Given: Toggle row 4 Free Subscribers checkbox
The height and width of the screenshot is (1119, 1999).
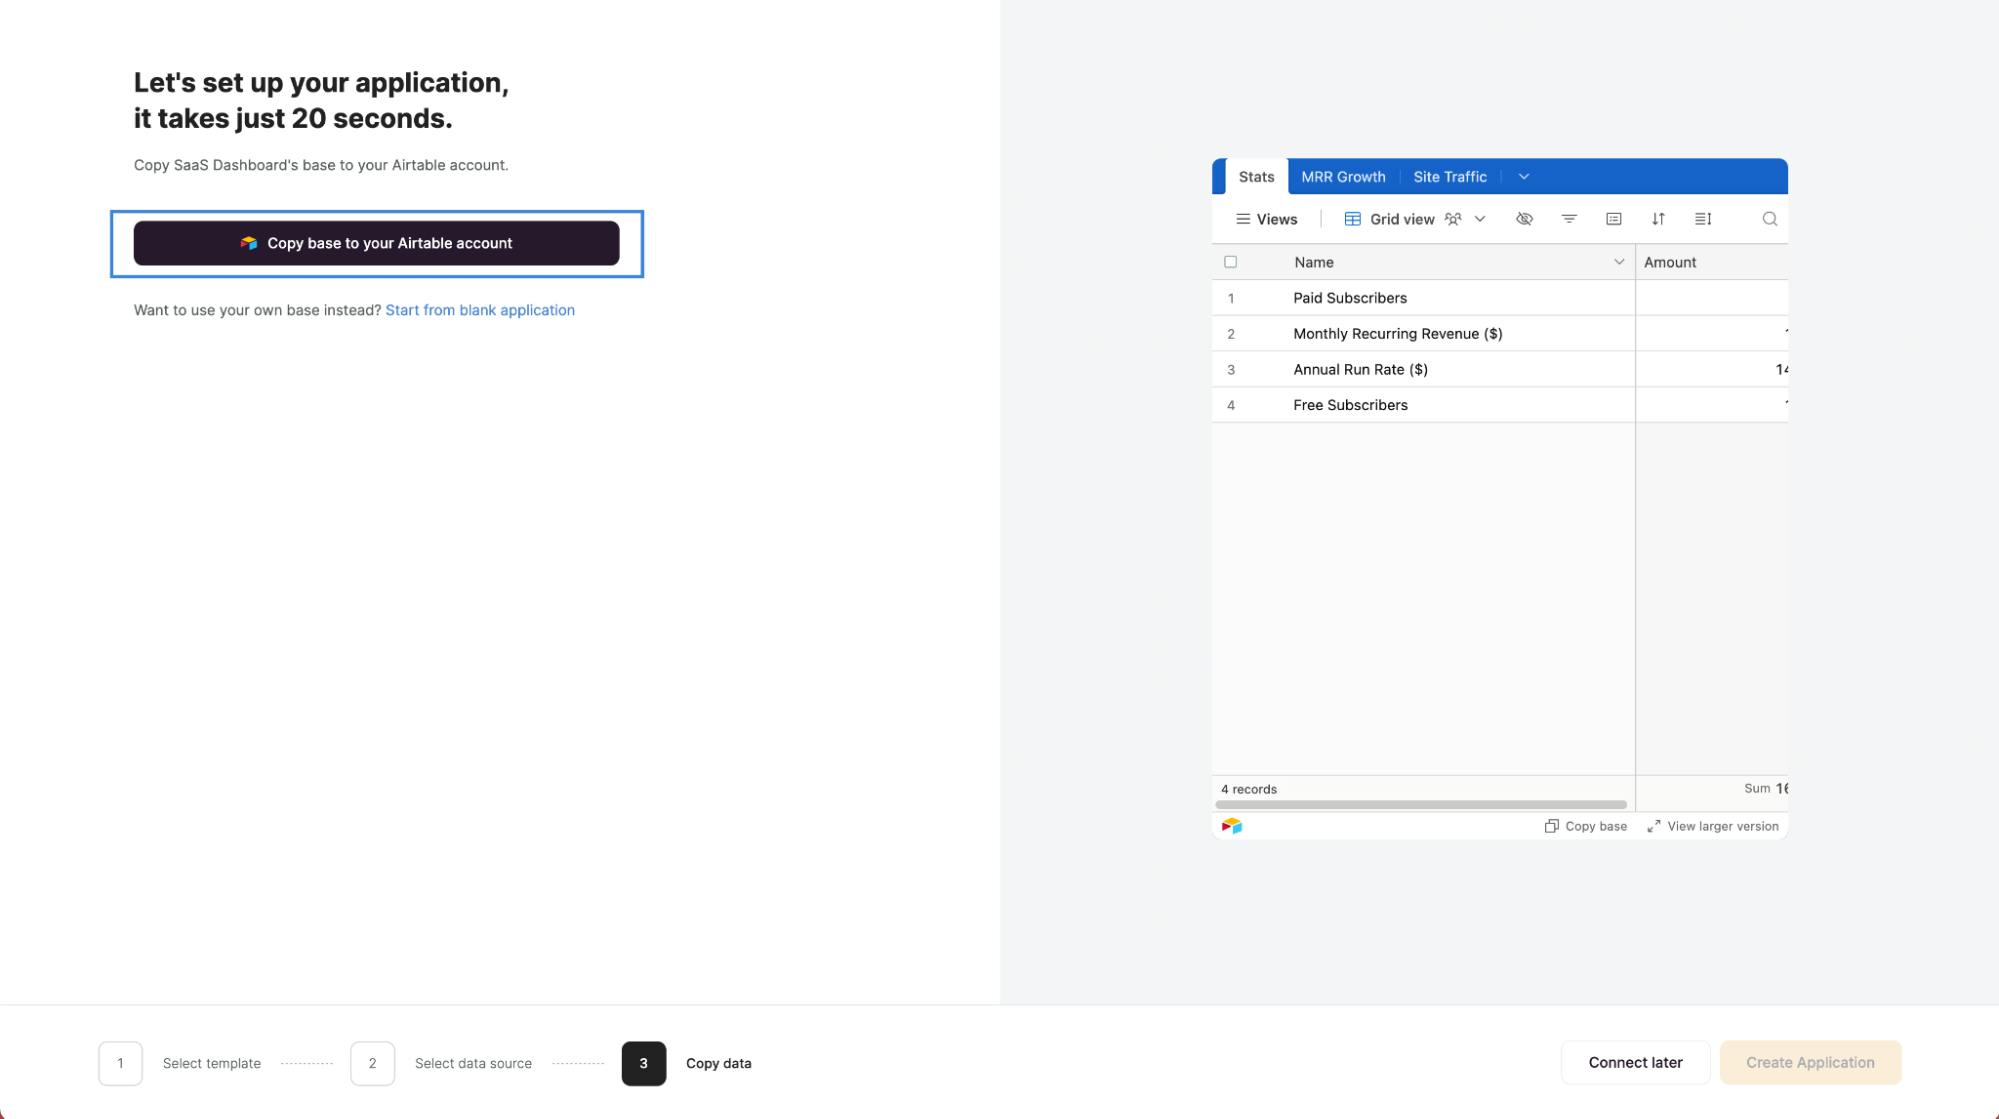Looking at the screenshot, I should [x=1232, y=404].
